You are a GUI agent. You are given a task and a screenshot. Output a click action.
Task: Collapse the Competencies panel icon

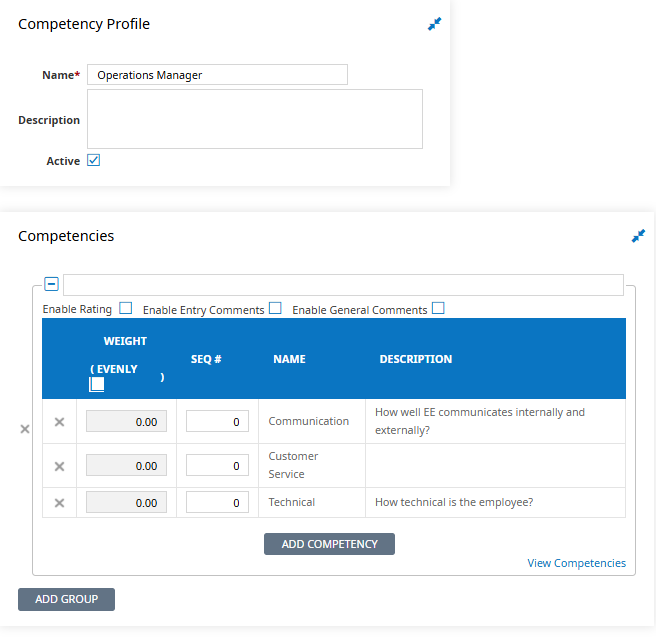coord(638,236)
